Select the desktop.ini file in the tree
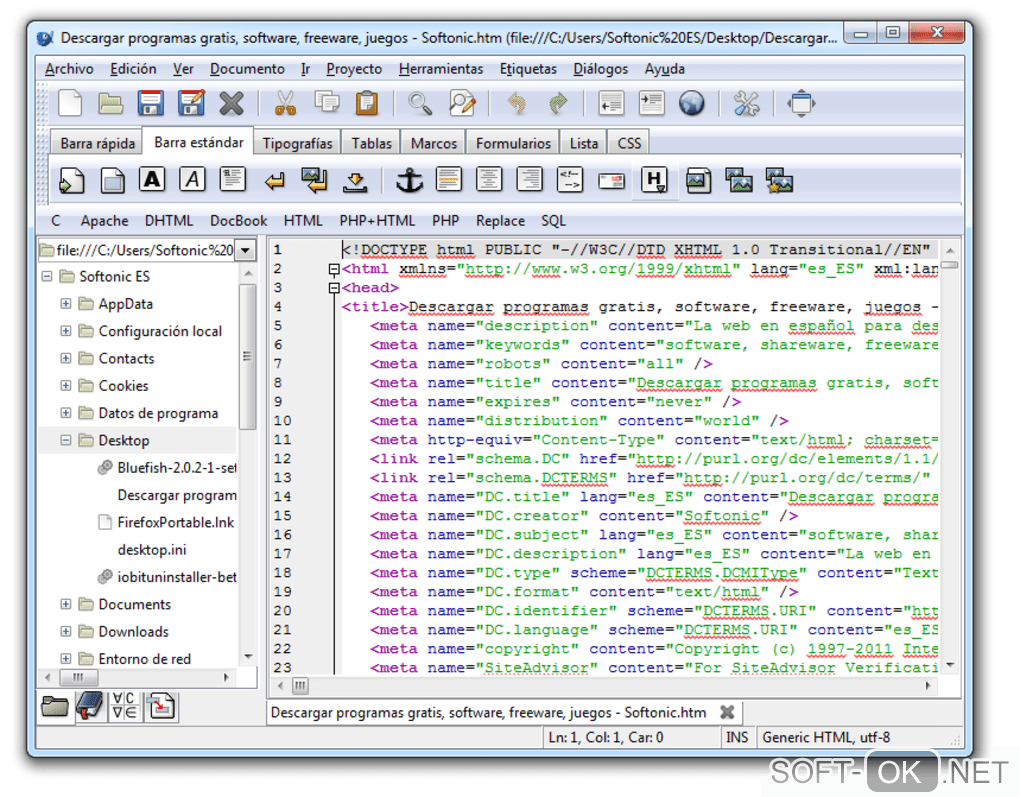Image resolution: width=1020 pixels, height=797 pixels. click(152, 550)
